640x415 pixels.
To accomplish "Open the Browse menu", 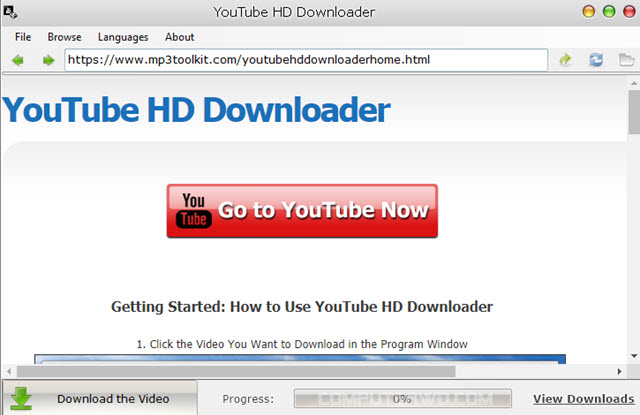I will [x=64, y=37].
